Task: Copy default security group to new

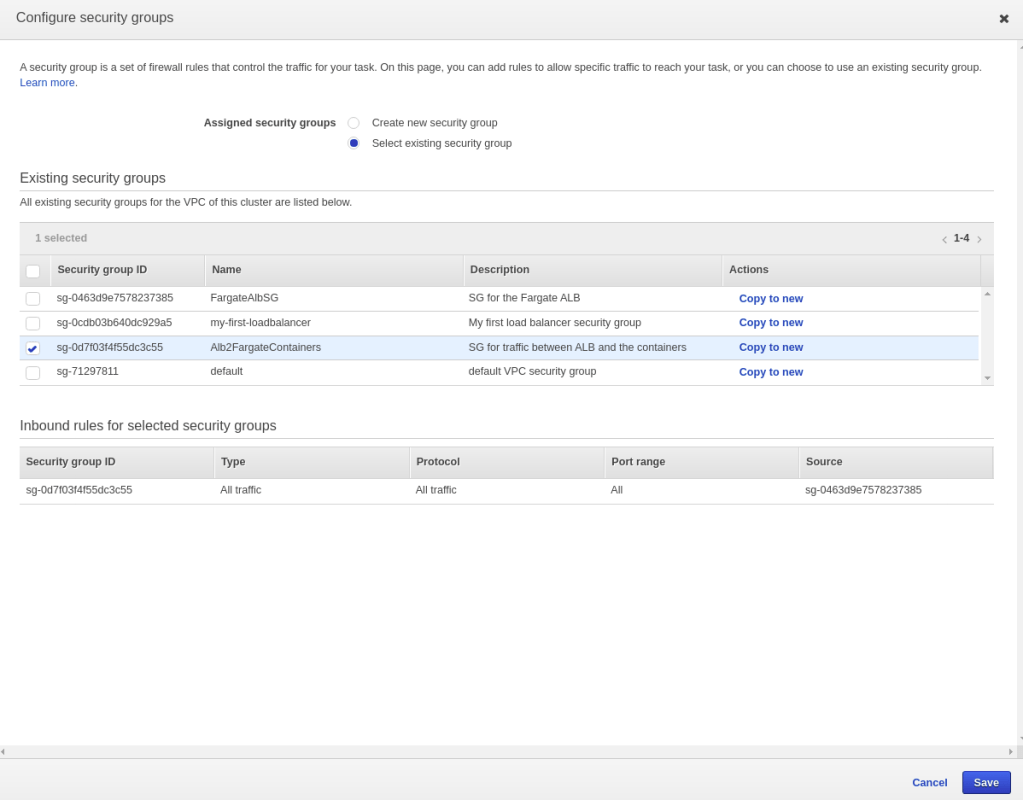Action: (770, 372)
